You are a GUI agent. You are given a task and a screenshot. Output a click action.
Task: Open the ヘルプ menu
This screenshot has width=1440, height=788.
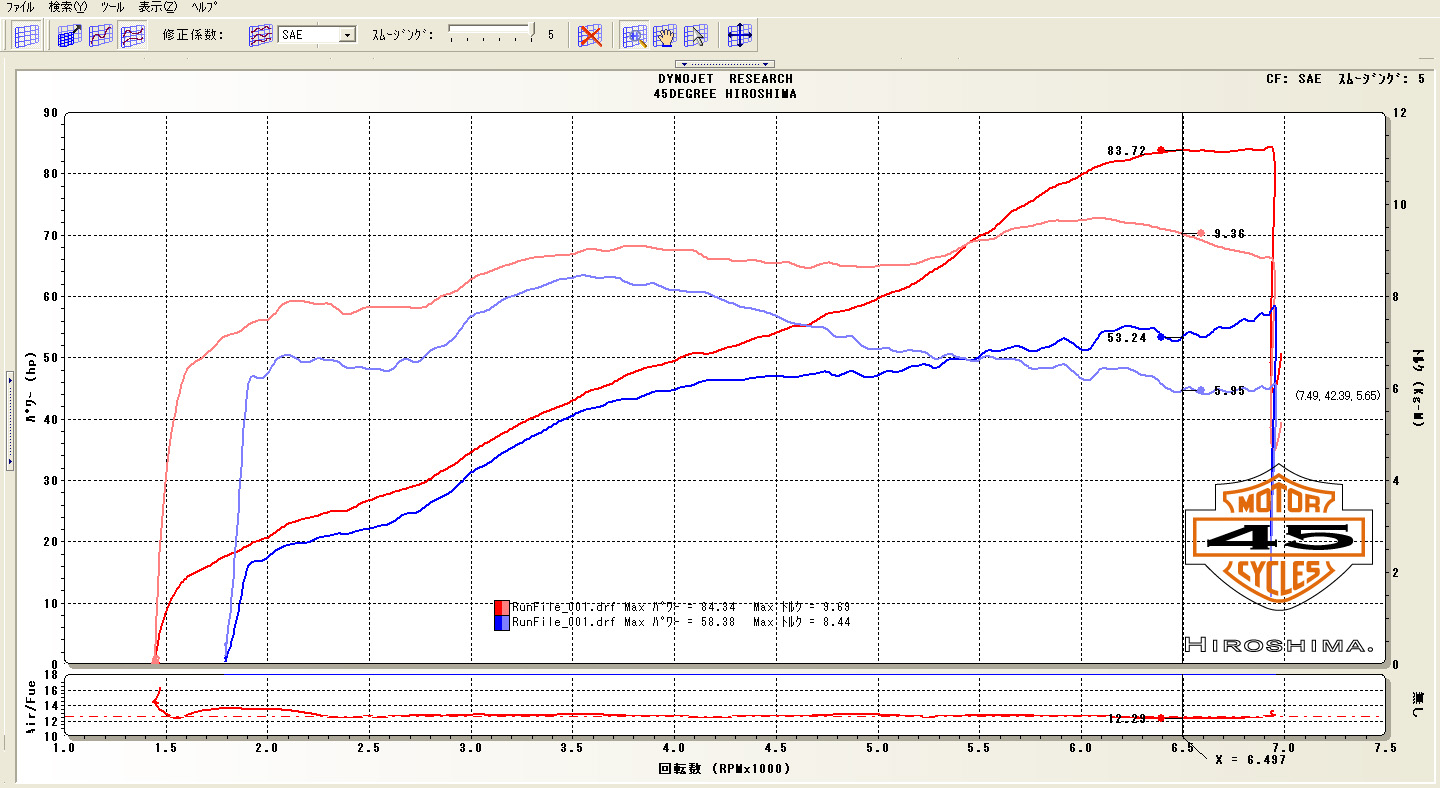click(204, 7)
